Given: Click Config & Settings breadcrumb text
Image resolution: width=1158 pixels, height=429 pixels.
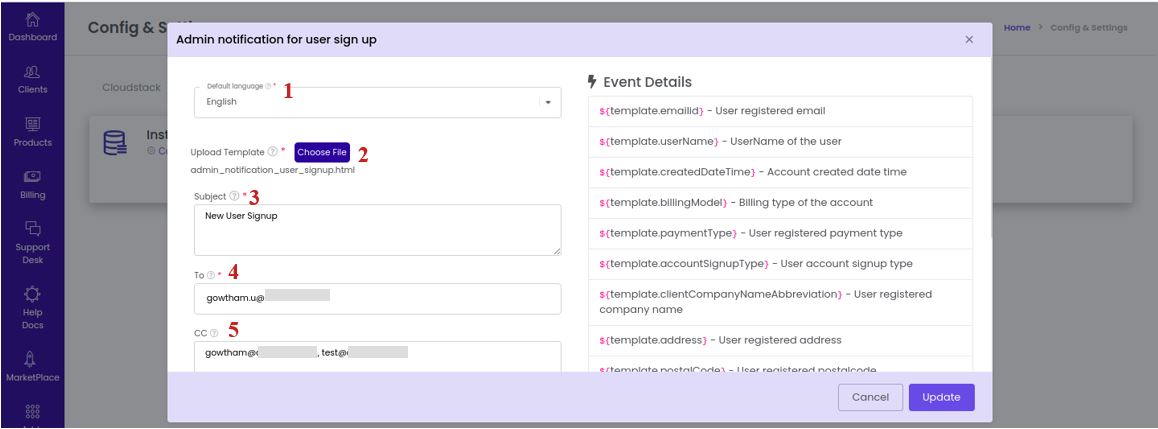Looking at the screenshot, I should [1089, 27].
